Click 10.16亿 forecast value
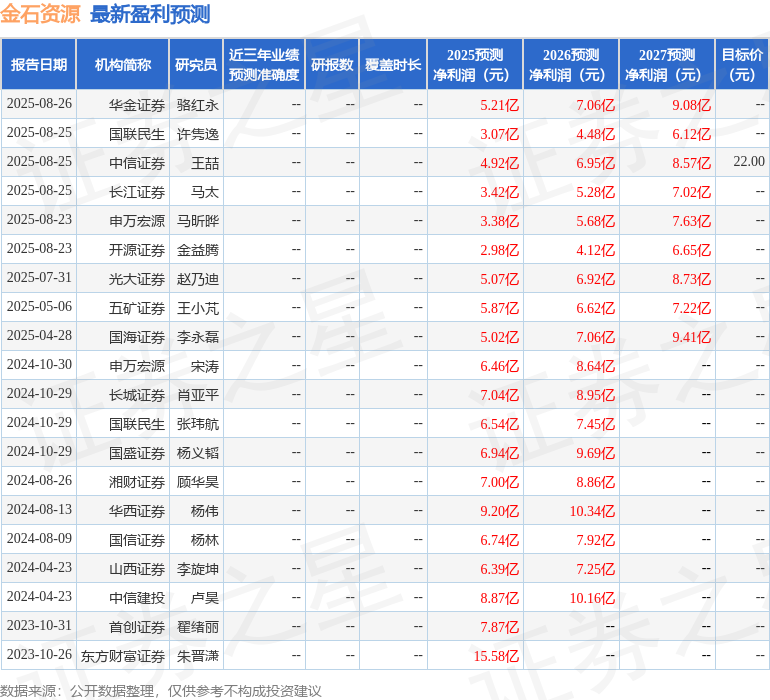The image size is (770, 700). point(592,598)
